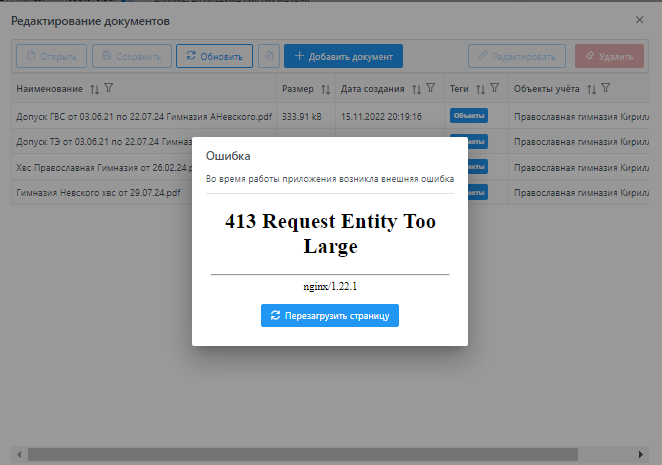Image resolution: width=662 pixels, height=465 pixels.
Task: Sort by Размер column arrows
Action: click(x=325, y=89)
